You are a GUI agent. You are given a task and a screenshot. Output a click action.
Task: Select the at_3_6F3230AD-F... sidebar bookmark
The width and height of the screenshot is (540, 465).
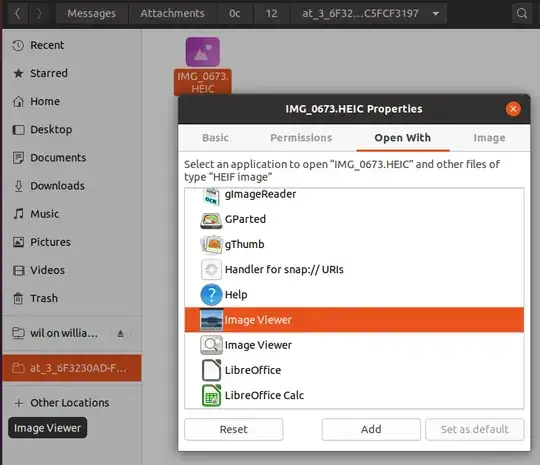click(x=72, y=368)
